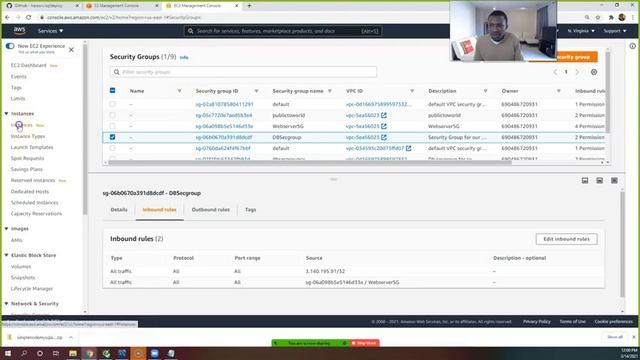Viewport: 640px width, 360px height.
Task: Open Launch Templates in sidebar
Action: pos(32,147)
